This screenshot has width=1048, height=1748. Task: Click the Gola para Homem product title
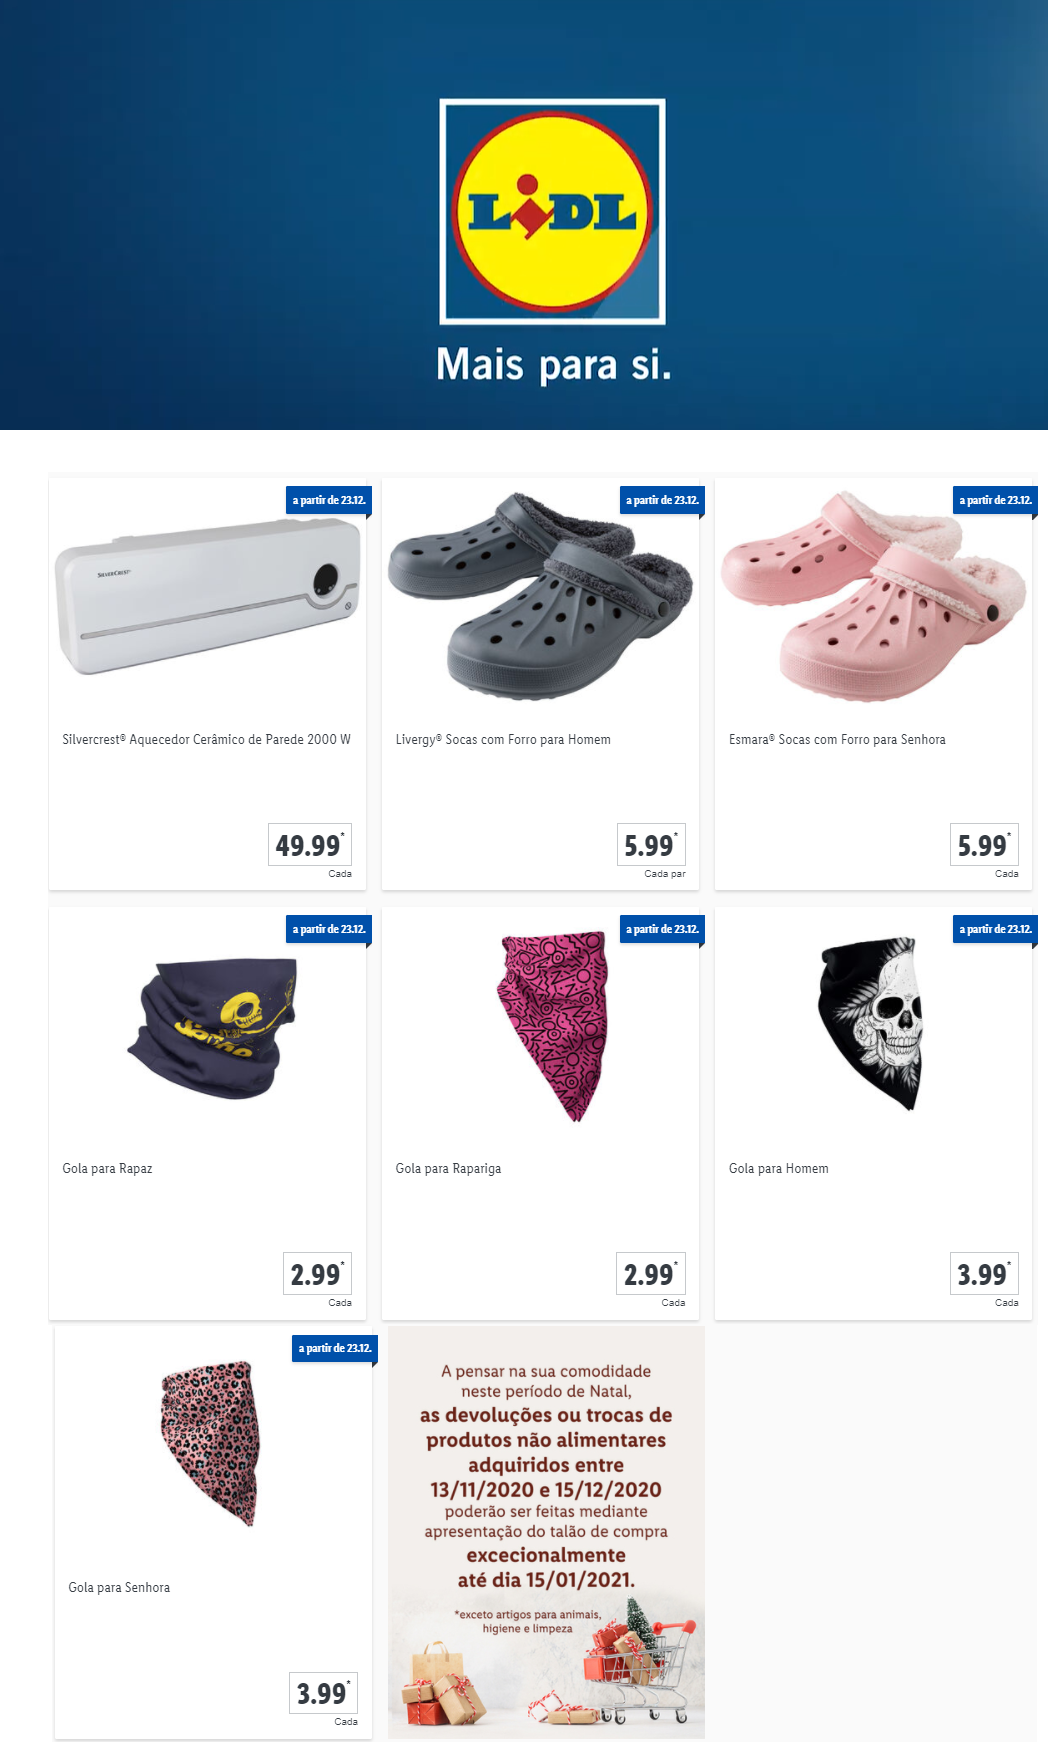point(779,1169)
